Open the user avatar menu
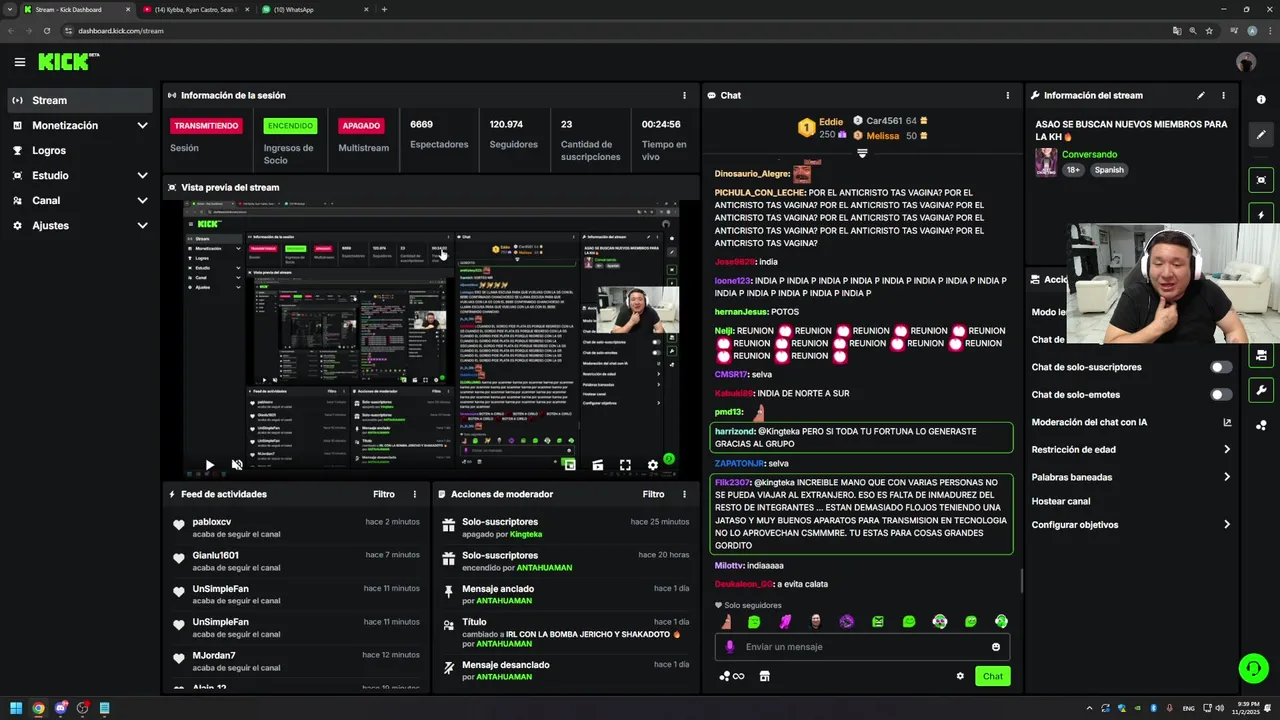 click(x=1246, y=62)
